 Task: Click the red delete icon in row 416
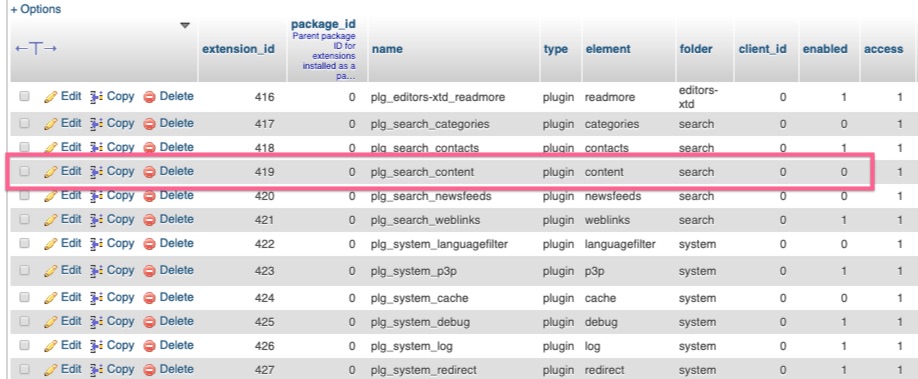click(x=149, y=97)
